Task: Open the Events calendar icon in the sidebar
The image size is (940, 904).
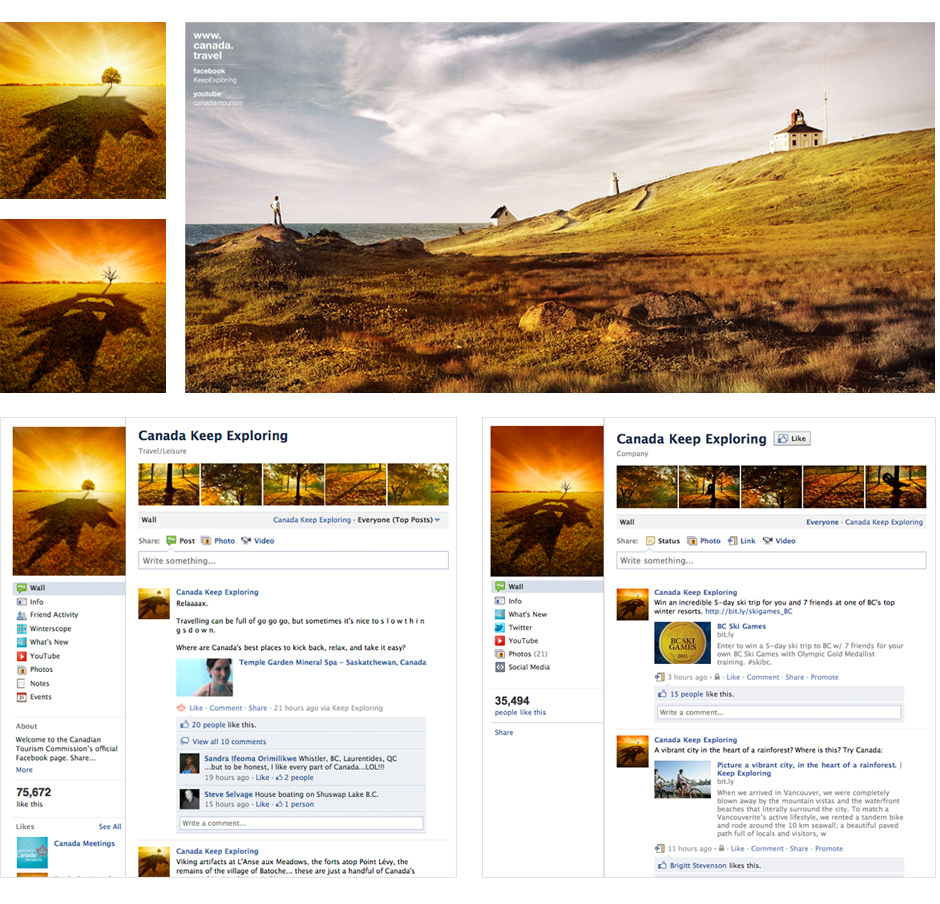Action: point(22,697)
